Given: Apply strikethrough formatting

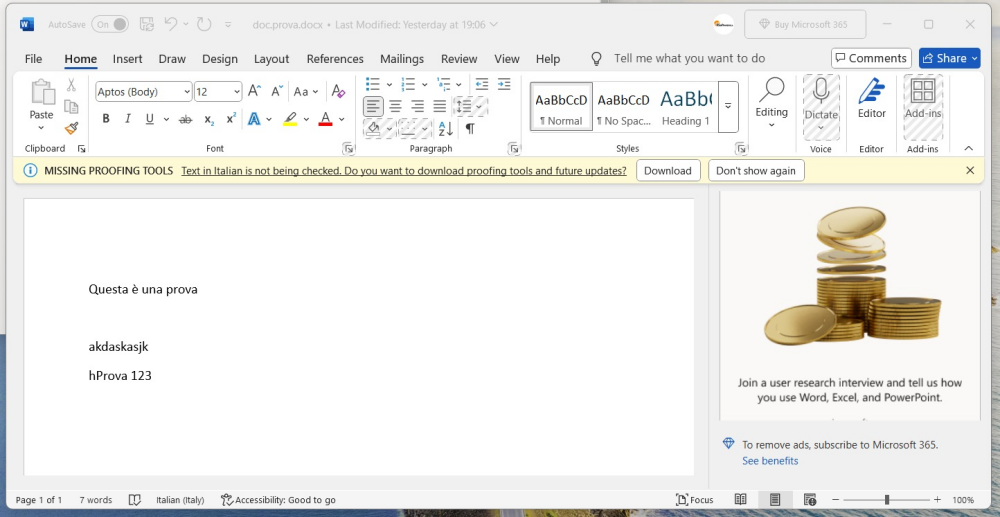Looking at the screenshot, I should [186, 119].
